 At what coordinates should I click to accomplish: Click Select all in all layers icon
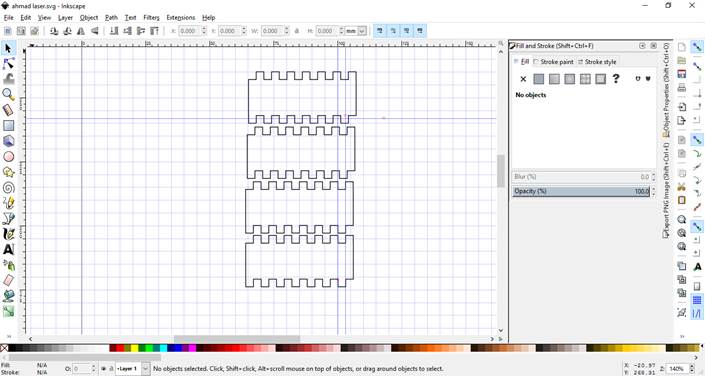[x=21, y=31]
